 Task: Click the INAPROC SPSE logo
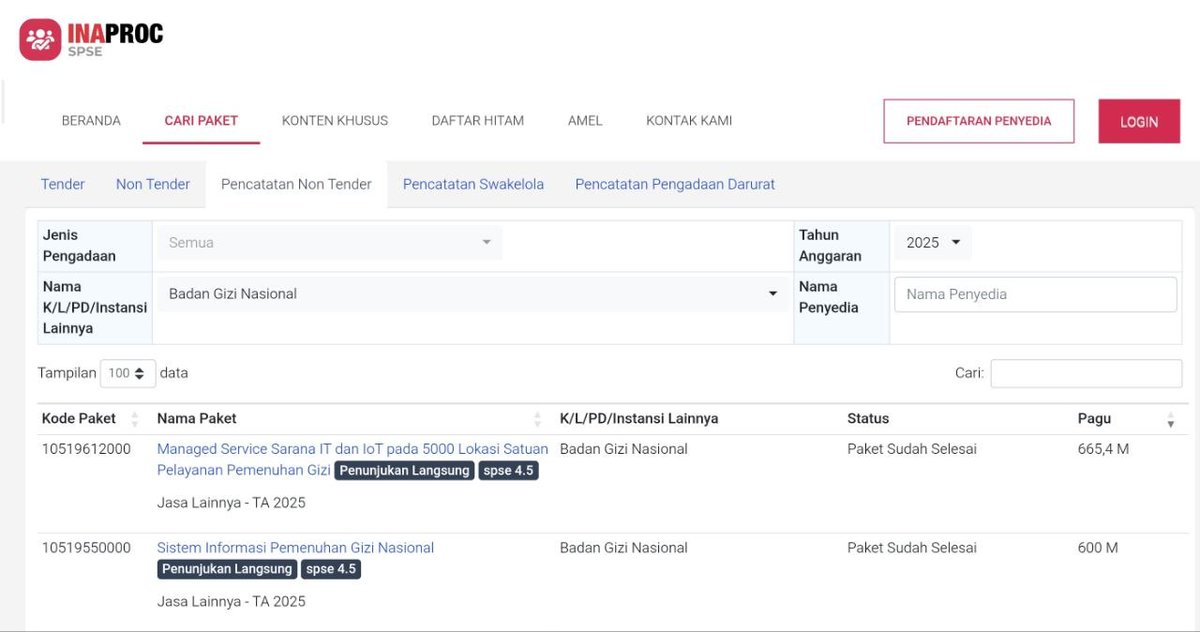pos(91,40)
